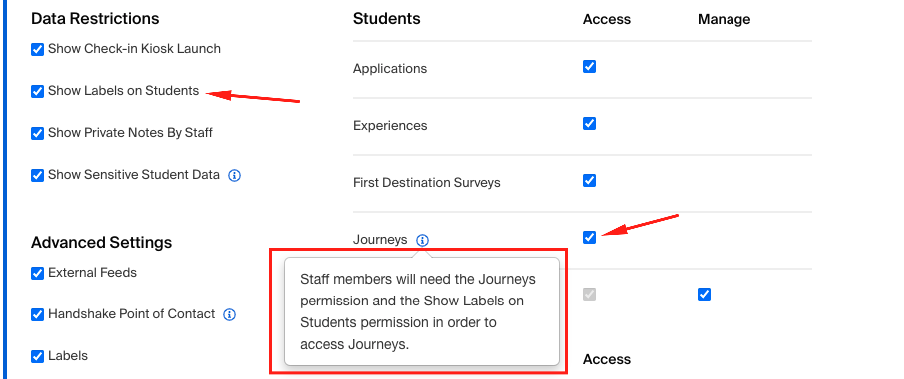Uncheck Show Check-in Kiosk Launch
Screen dimensions: 904x379
click(x=37, y=50)
